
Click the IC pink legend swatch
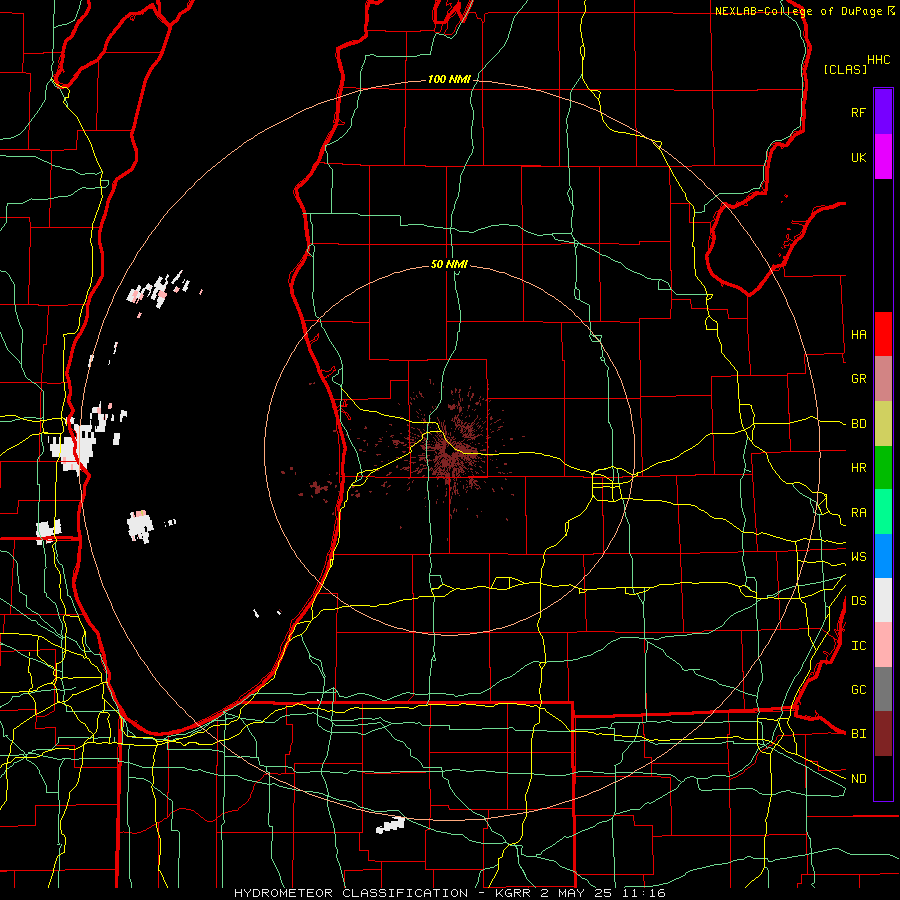[883, 645]
